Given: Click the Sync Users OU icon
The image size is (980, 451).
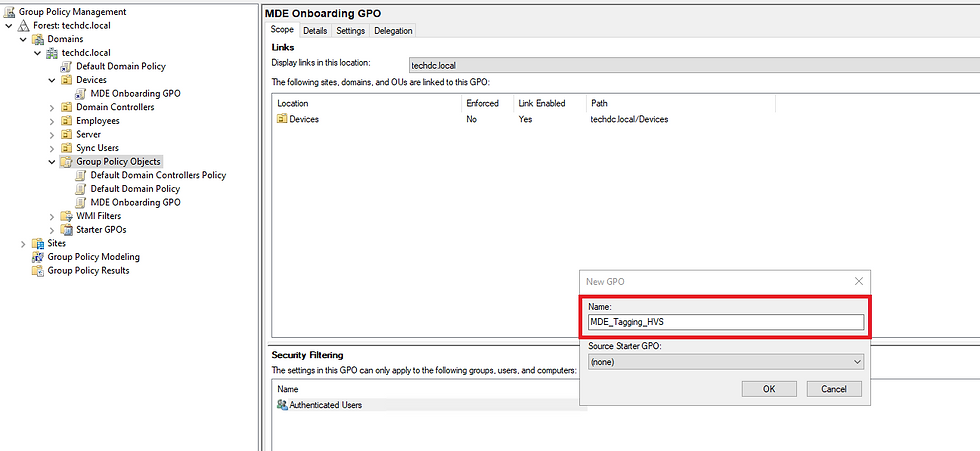Looking at the screenshot, I should [67, 149].
